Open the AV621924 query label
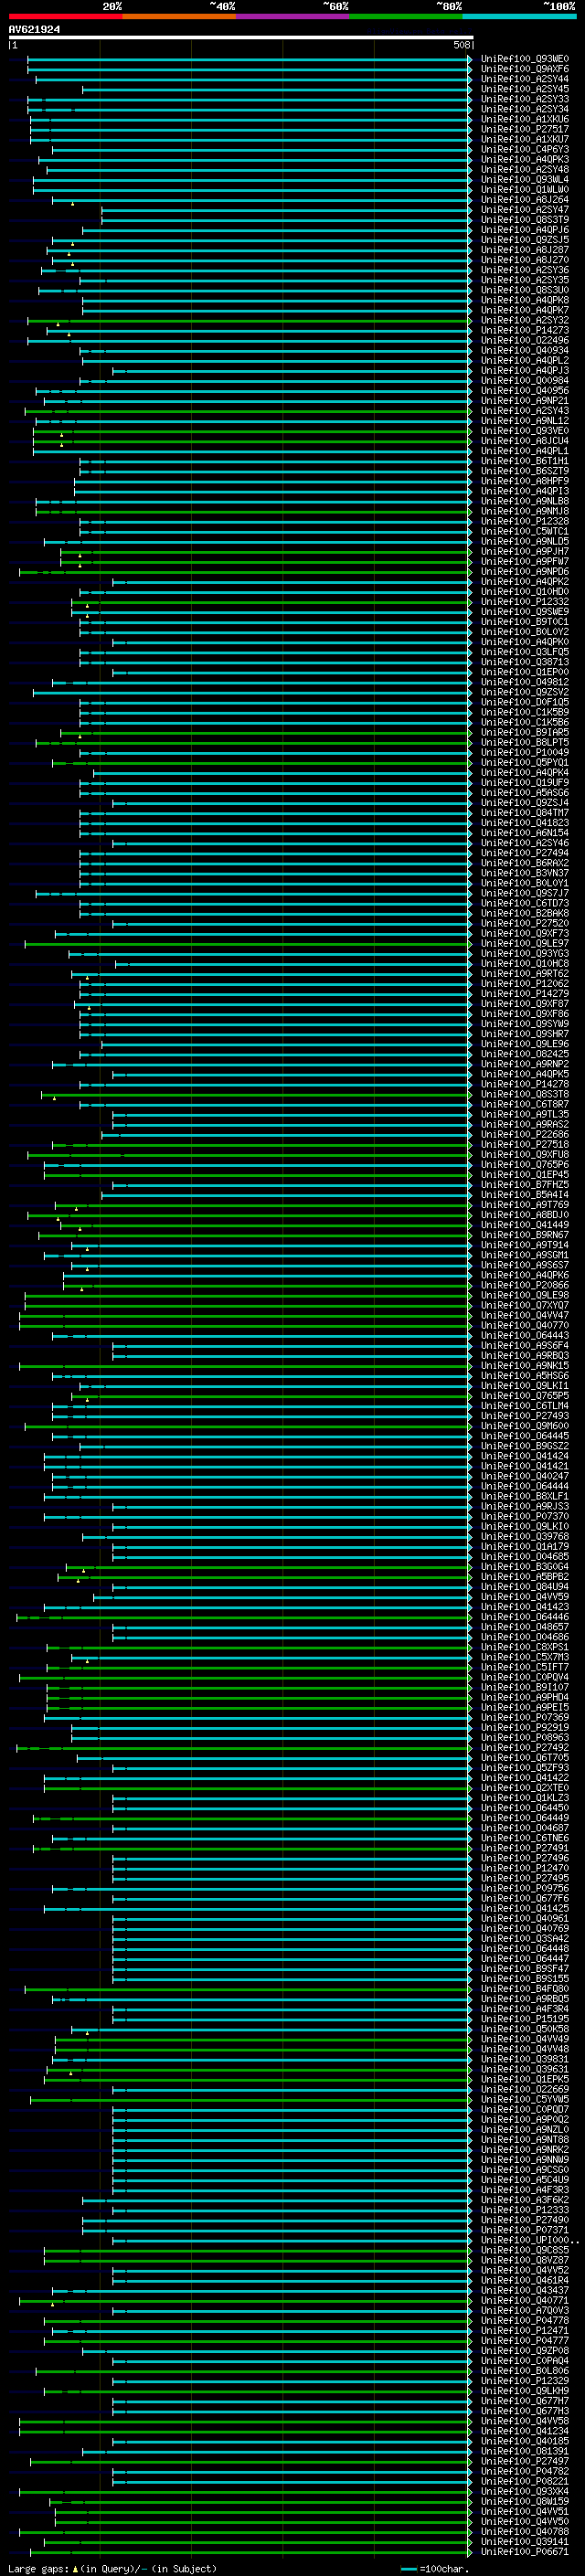The width and height of the screenshot is (585, 2576). click(34, 29)
